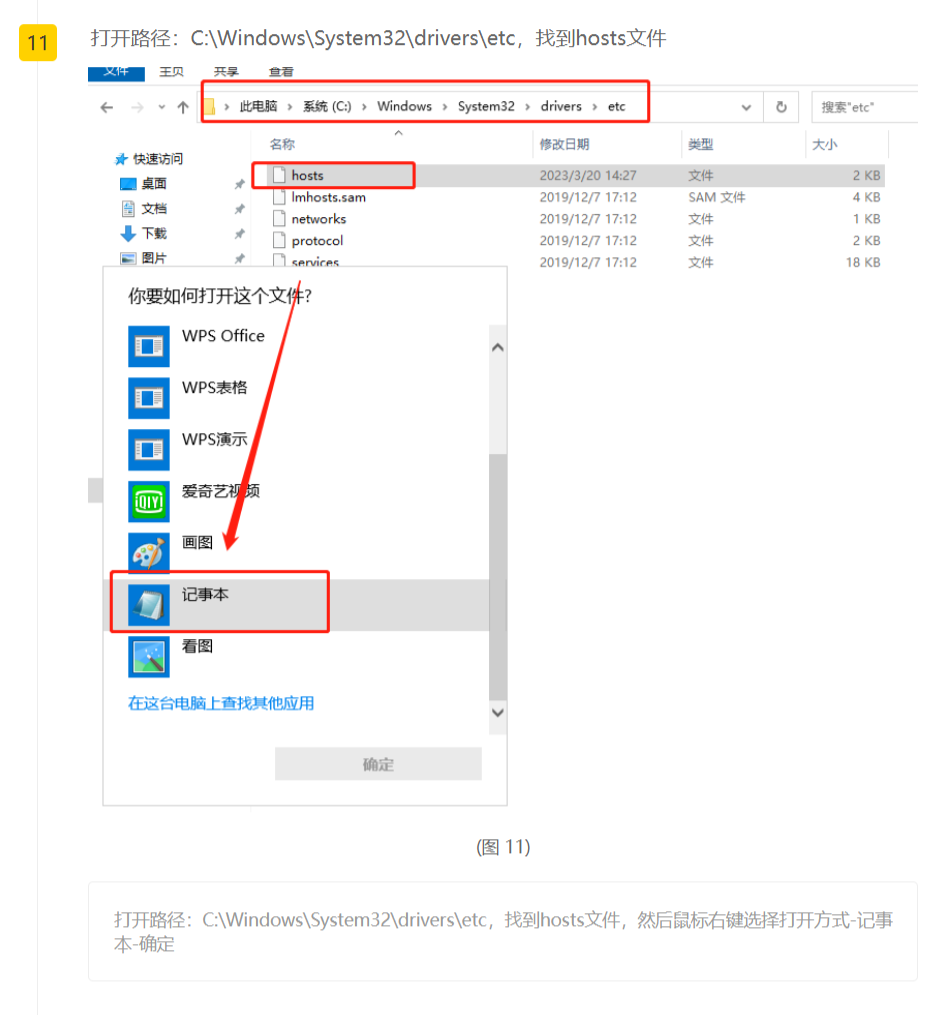
Task: Open the 主页 ribbon tab
Action: (172, 71)
